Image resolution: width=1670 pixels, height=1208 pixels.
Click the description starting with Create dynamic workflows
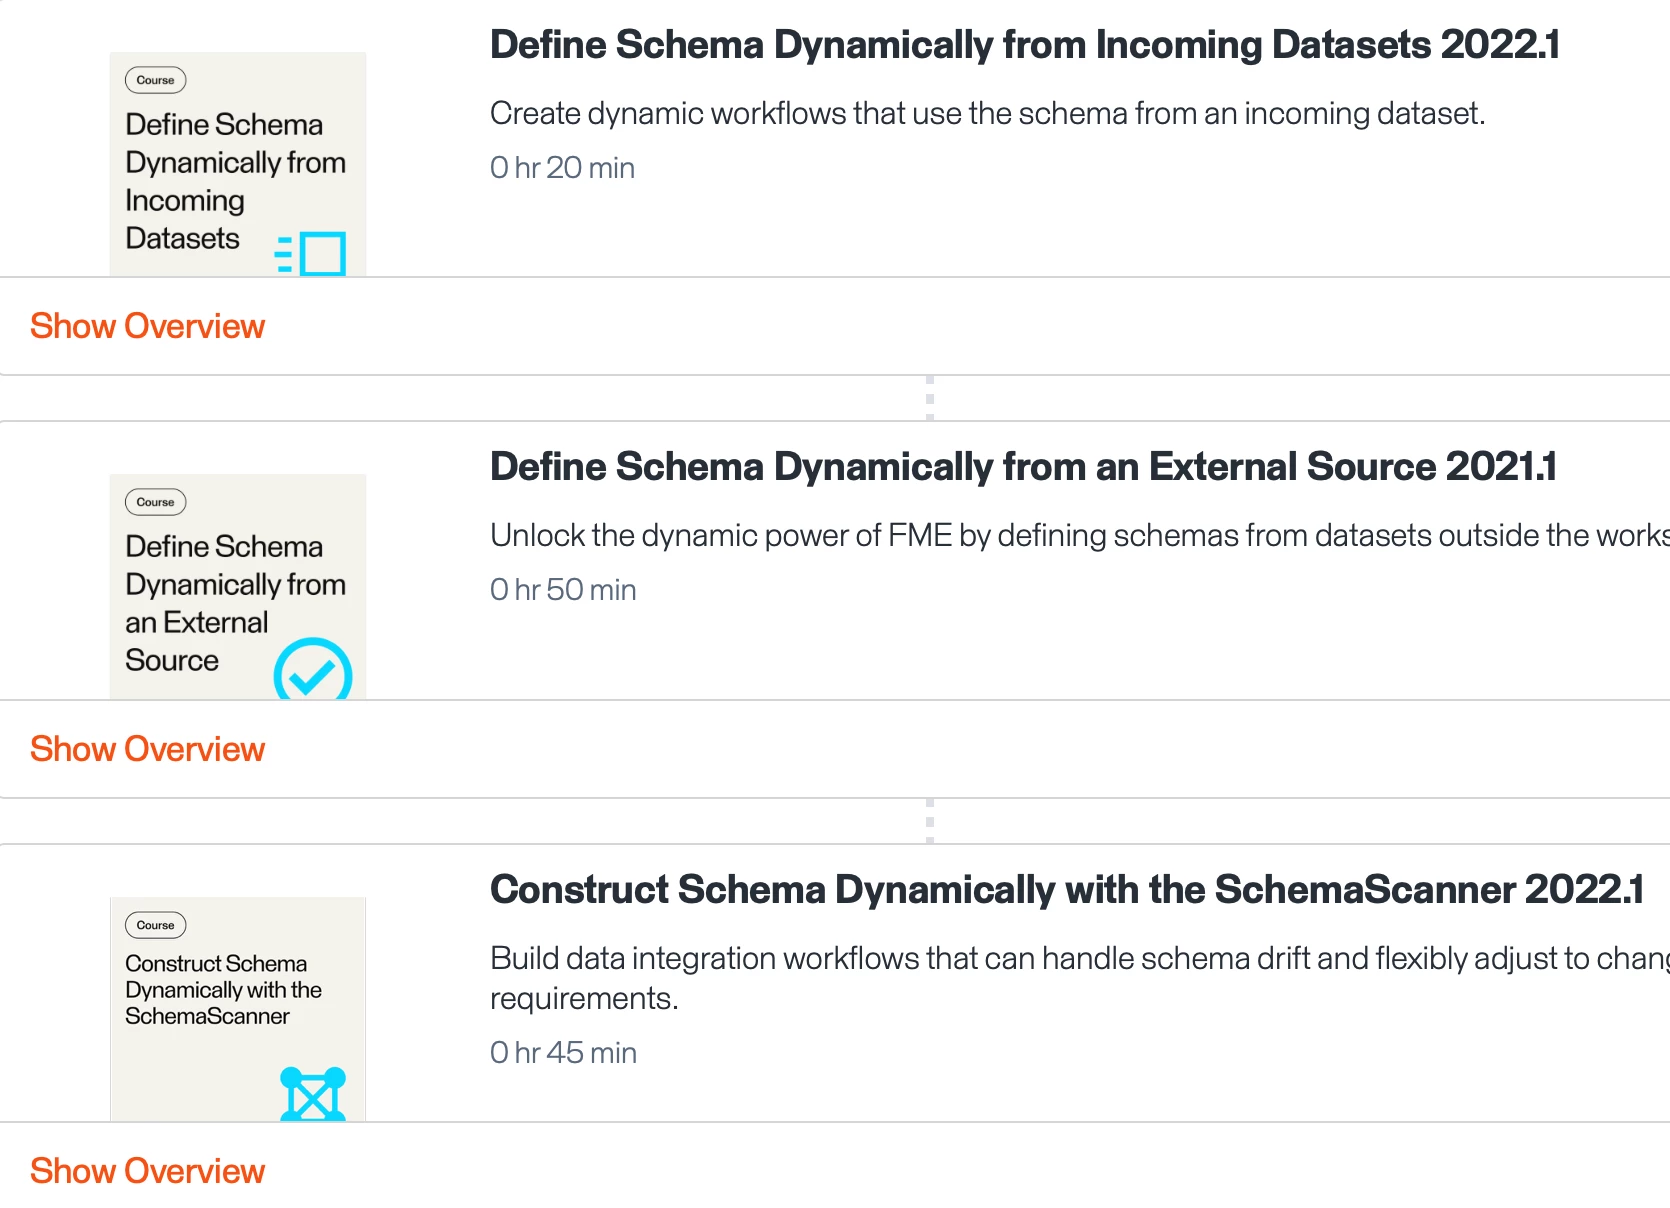click(x=987, y=114)
